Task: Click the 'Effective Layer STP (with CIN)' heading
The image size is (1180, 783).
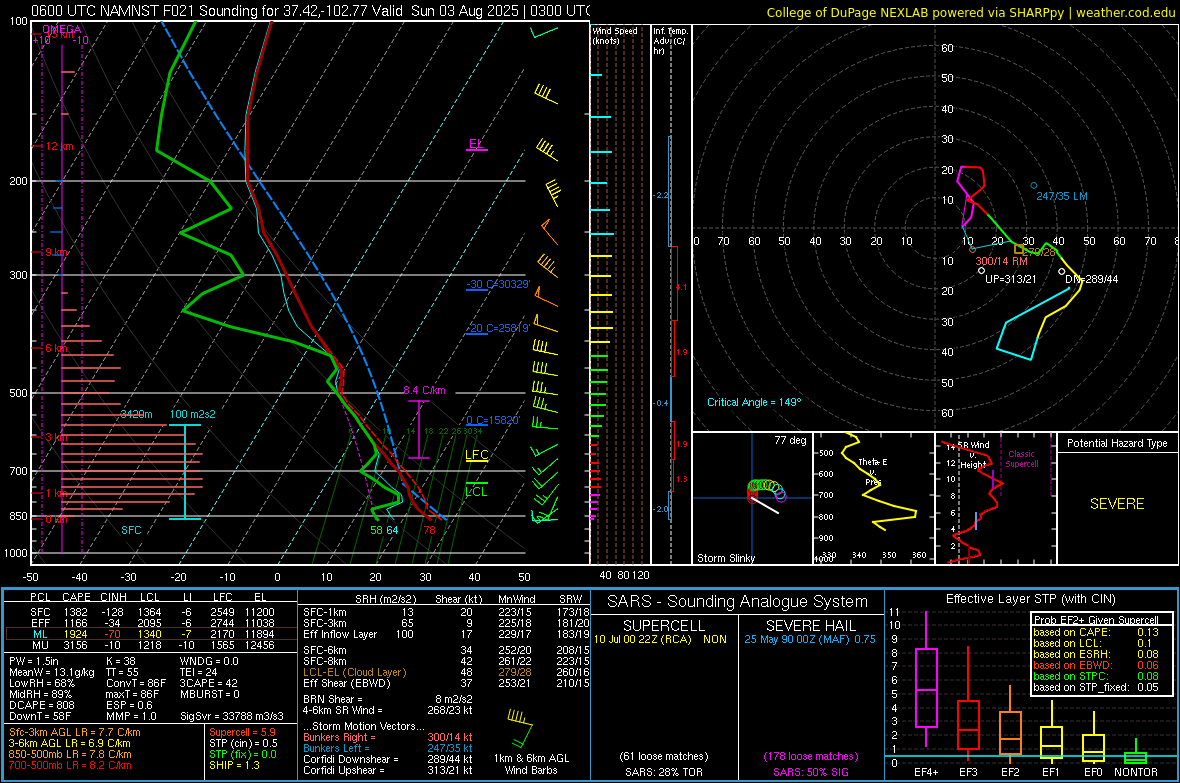Action: [x=1030, y=599]
